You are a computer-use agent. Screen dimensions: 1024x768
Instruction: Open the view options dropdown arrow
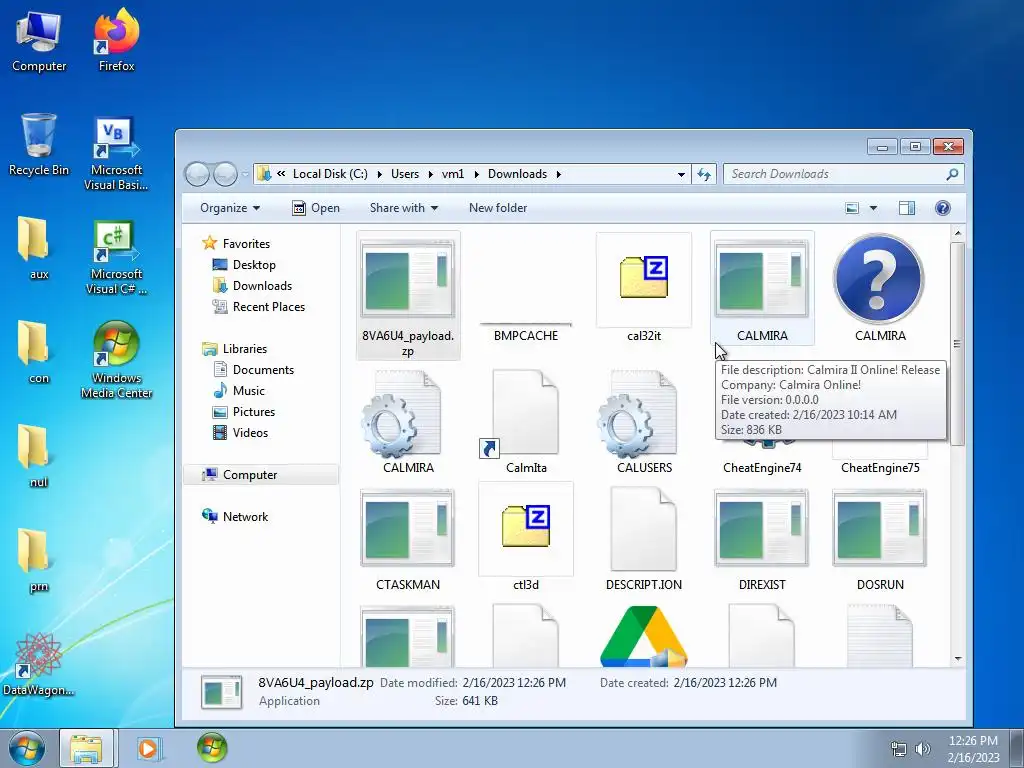tap(873, 208)
